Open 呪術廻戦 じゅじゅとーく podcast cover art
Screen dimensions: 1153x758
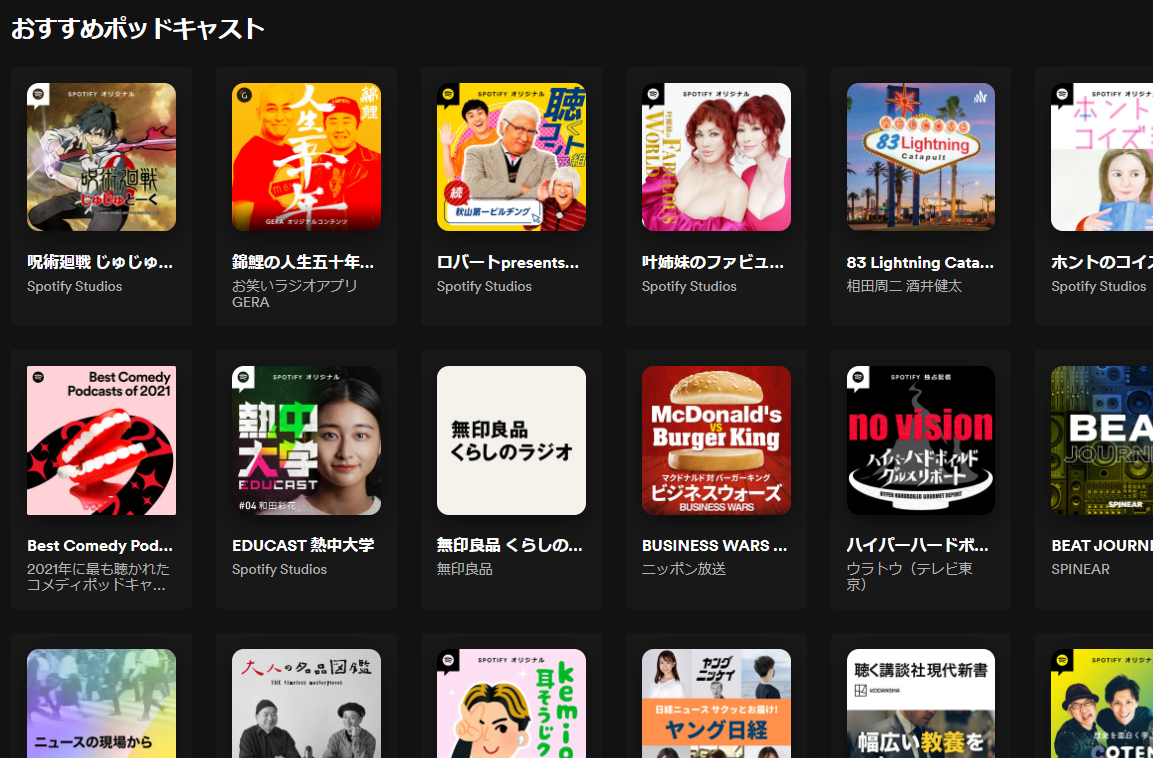click(x=101, y=157)
